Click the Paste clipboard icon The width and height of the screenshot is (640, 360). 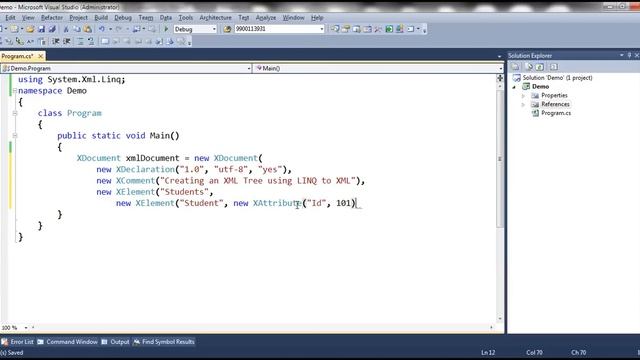(87, 29)
